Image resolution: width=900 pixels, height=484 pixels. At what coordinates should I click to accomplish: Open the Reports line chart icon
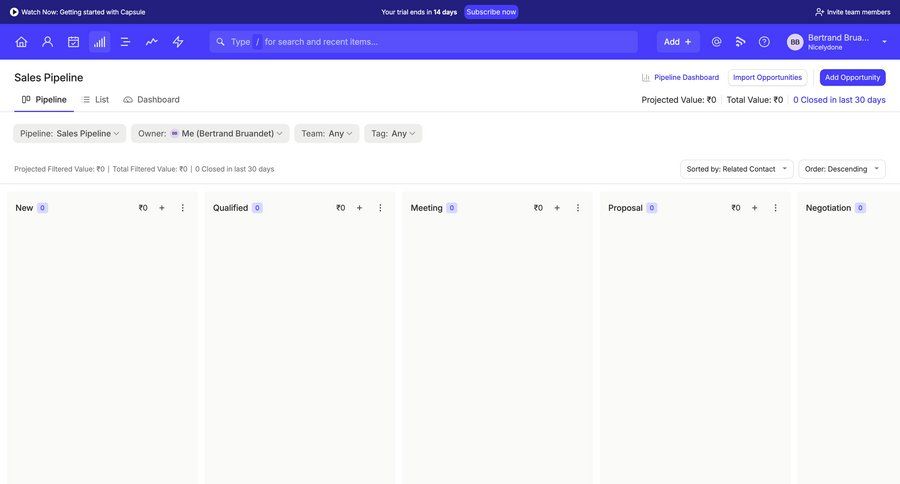(x=152, y=42)
